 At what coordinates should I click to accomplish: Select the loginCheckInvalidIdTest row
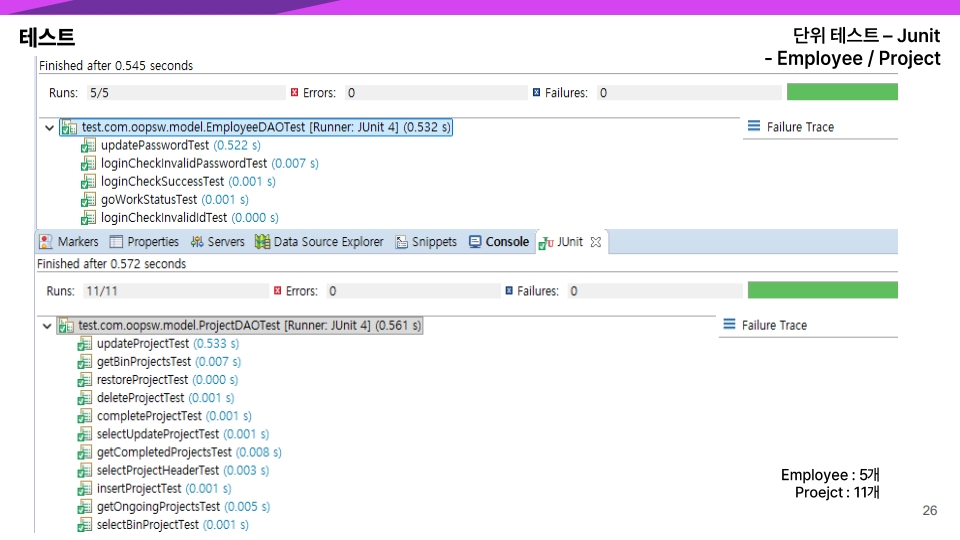coord(181,218)
